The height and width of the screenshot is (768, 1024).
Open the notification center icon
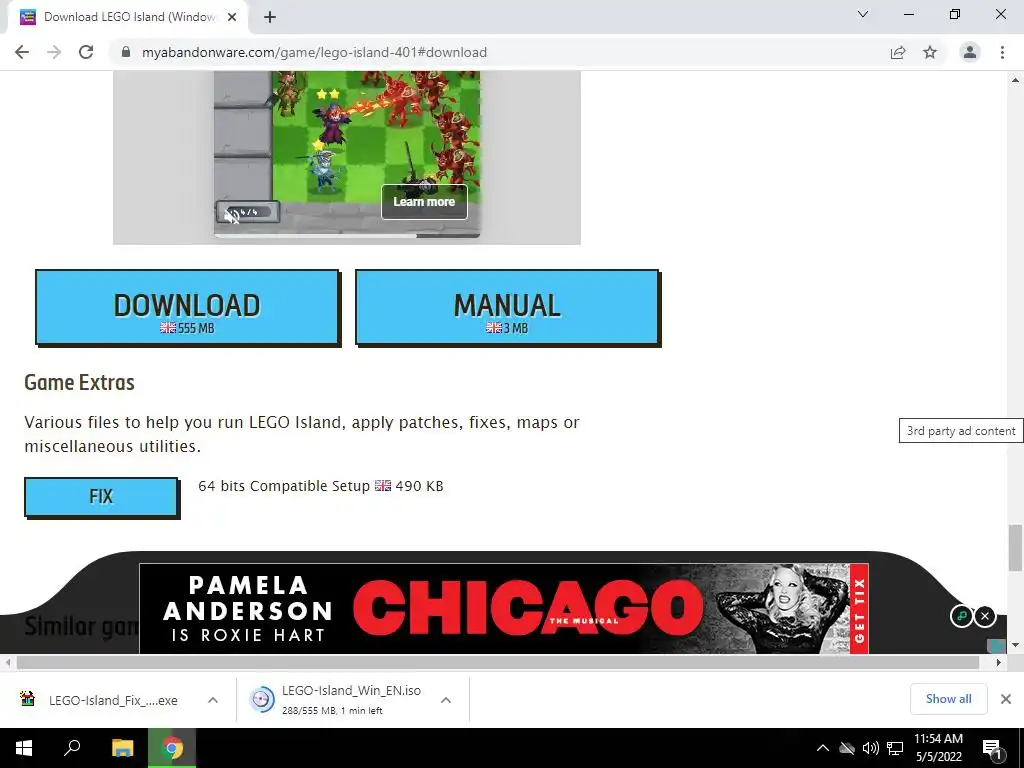coord(991,748)
